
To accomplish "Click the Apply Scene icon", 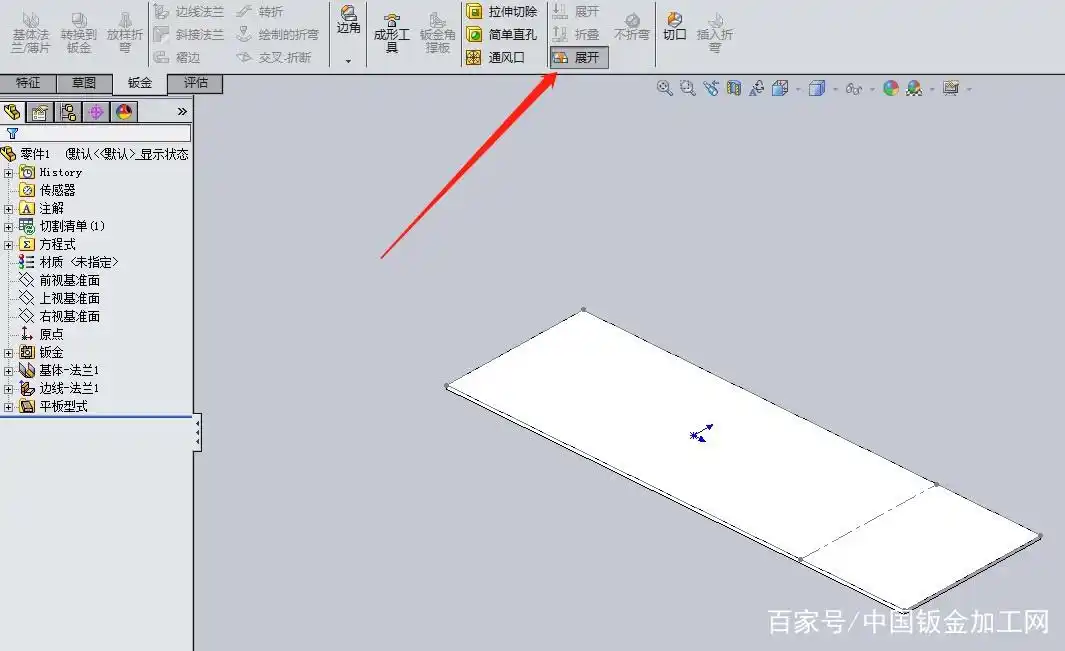I will click(x=914, y=88).
